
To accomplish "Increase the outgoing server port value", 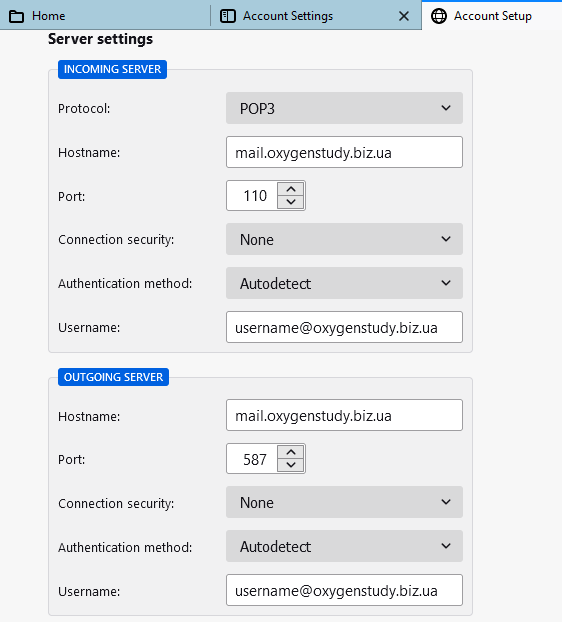I will [291, 452].
